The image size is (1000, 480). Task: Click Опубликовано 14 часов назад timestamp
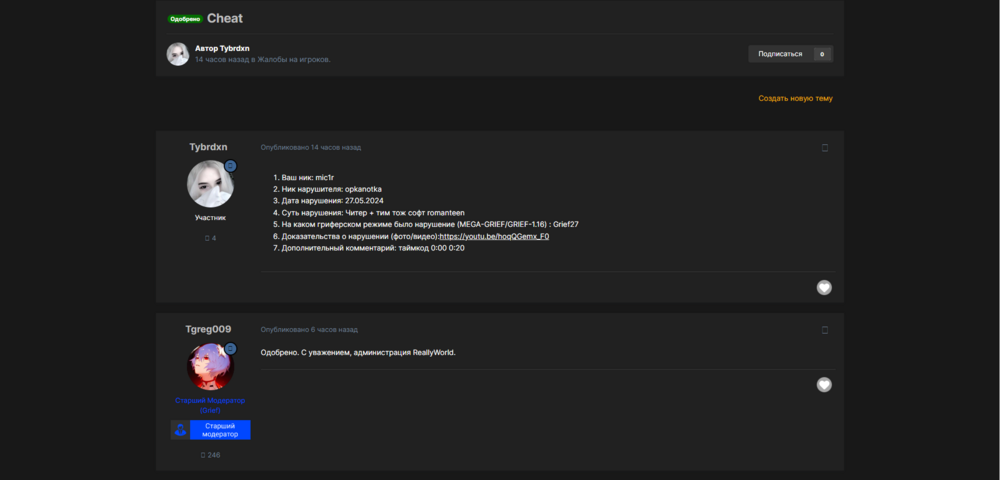pyautogui.click(x=311, y=147)
